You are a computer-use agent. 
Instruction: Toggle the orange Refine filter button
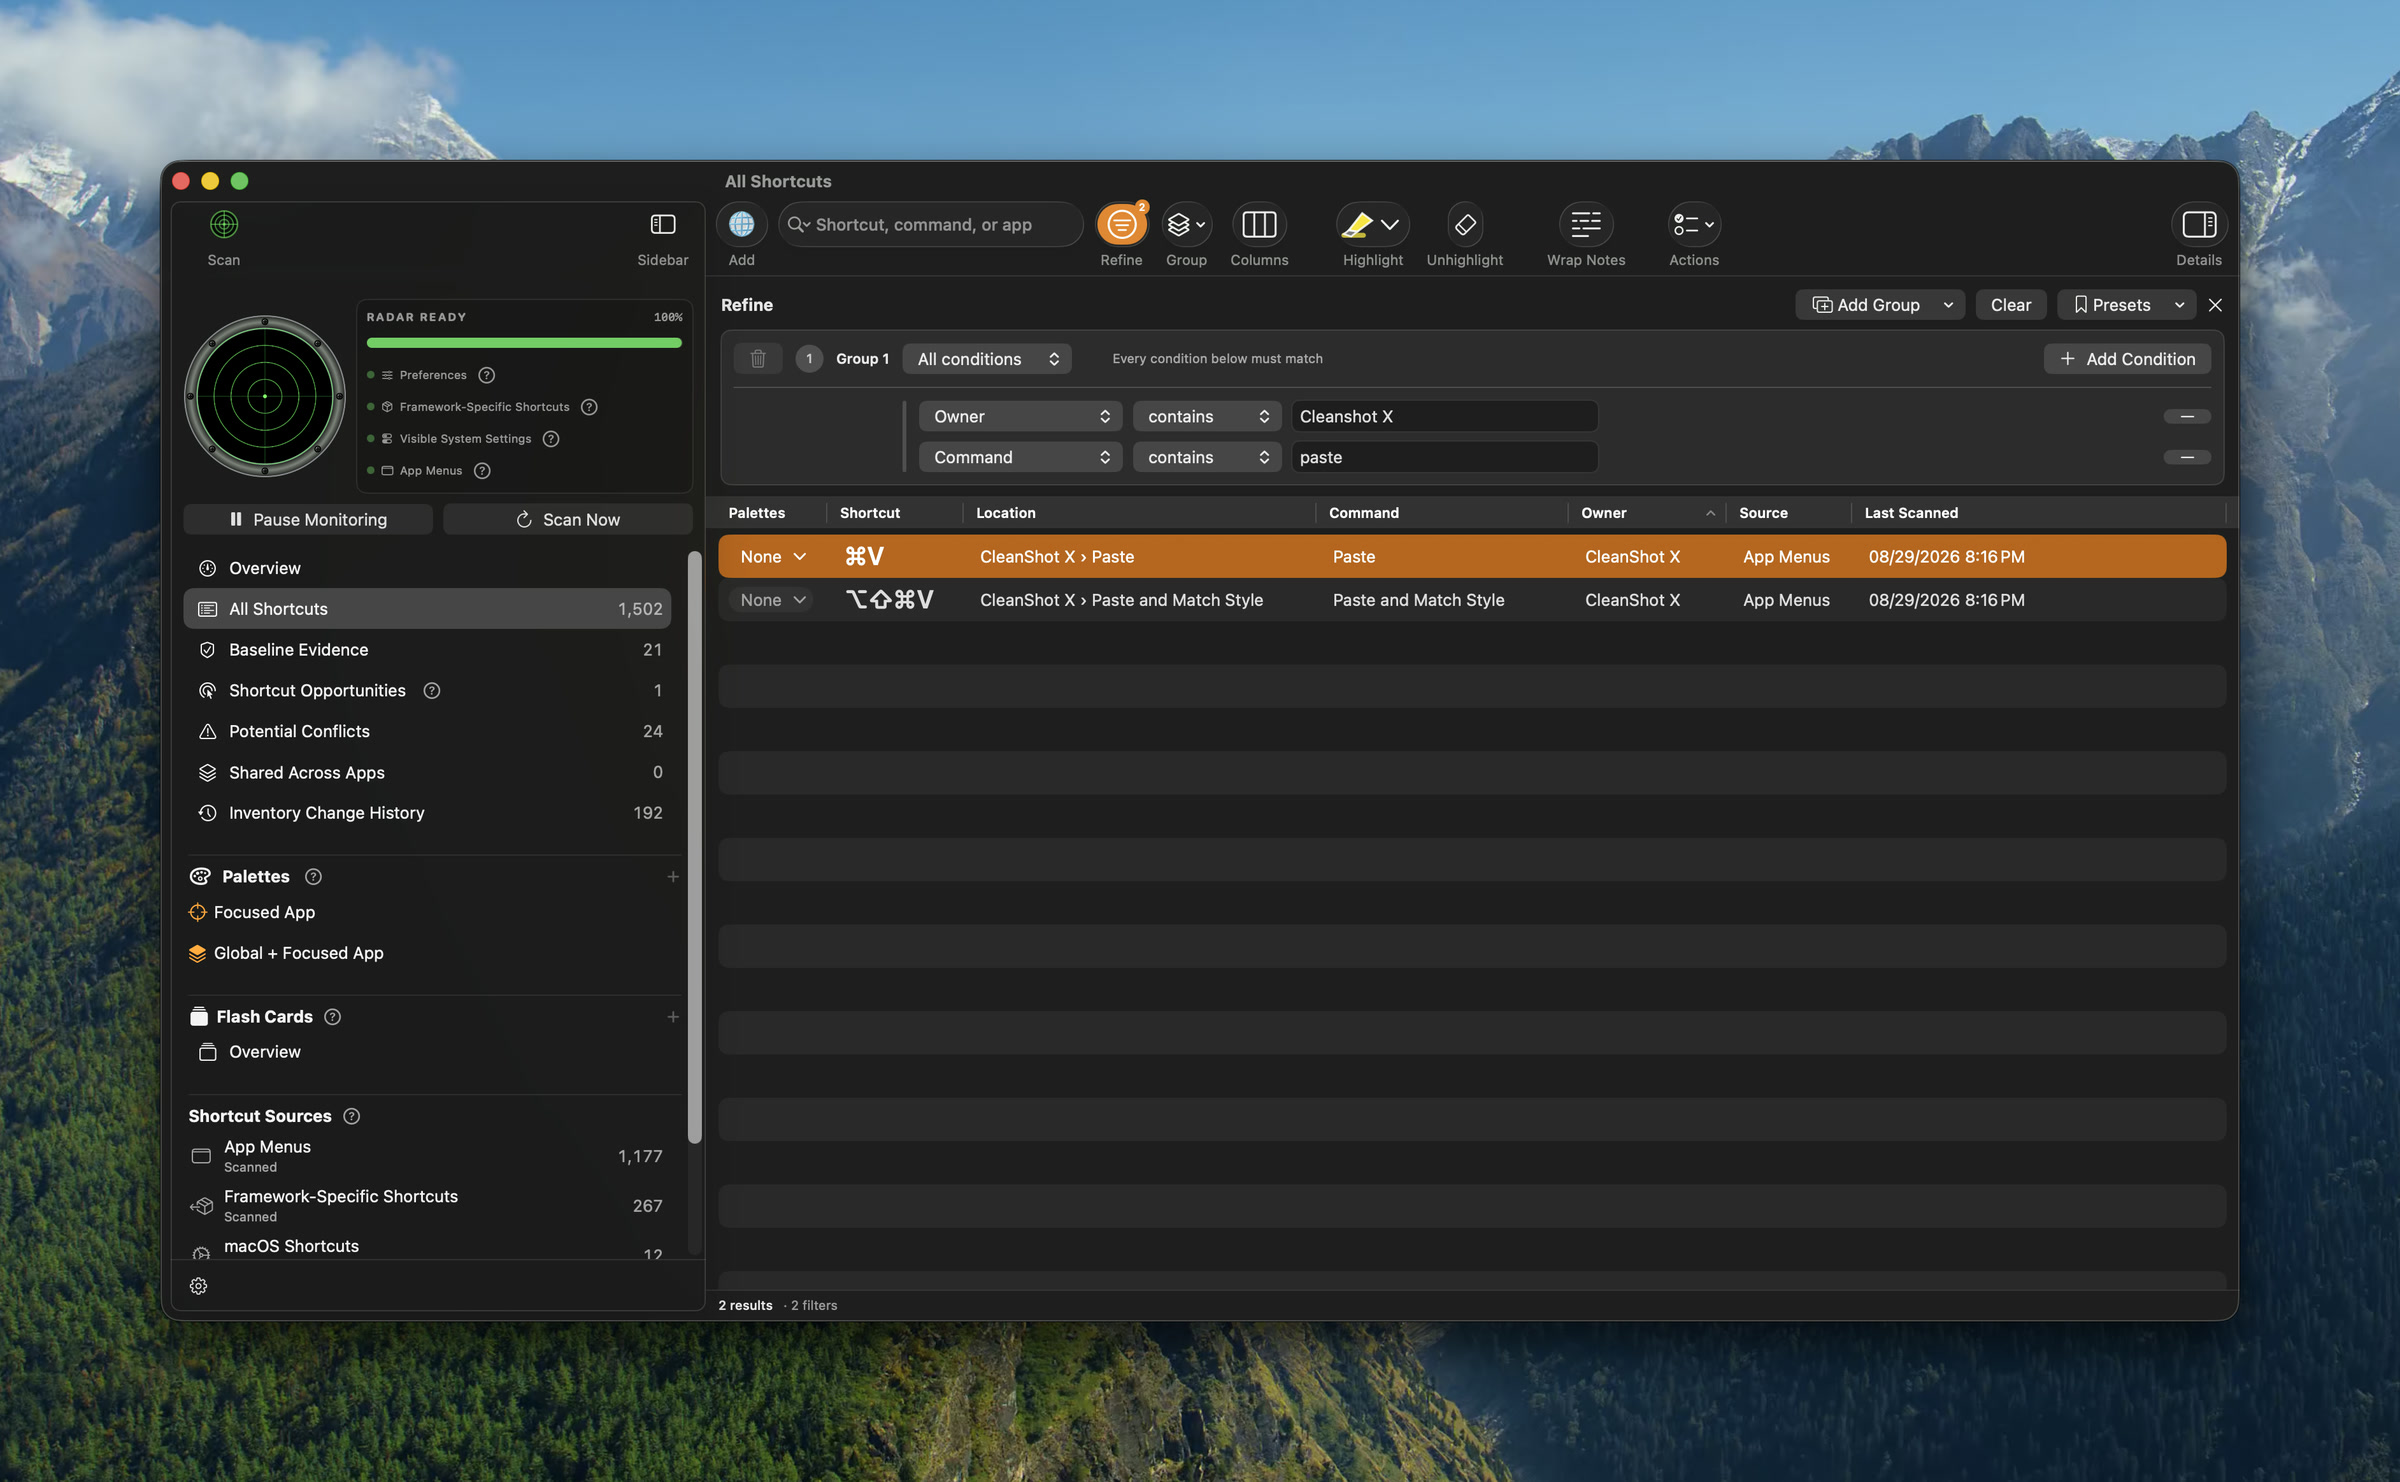point(1121,224)
